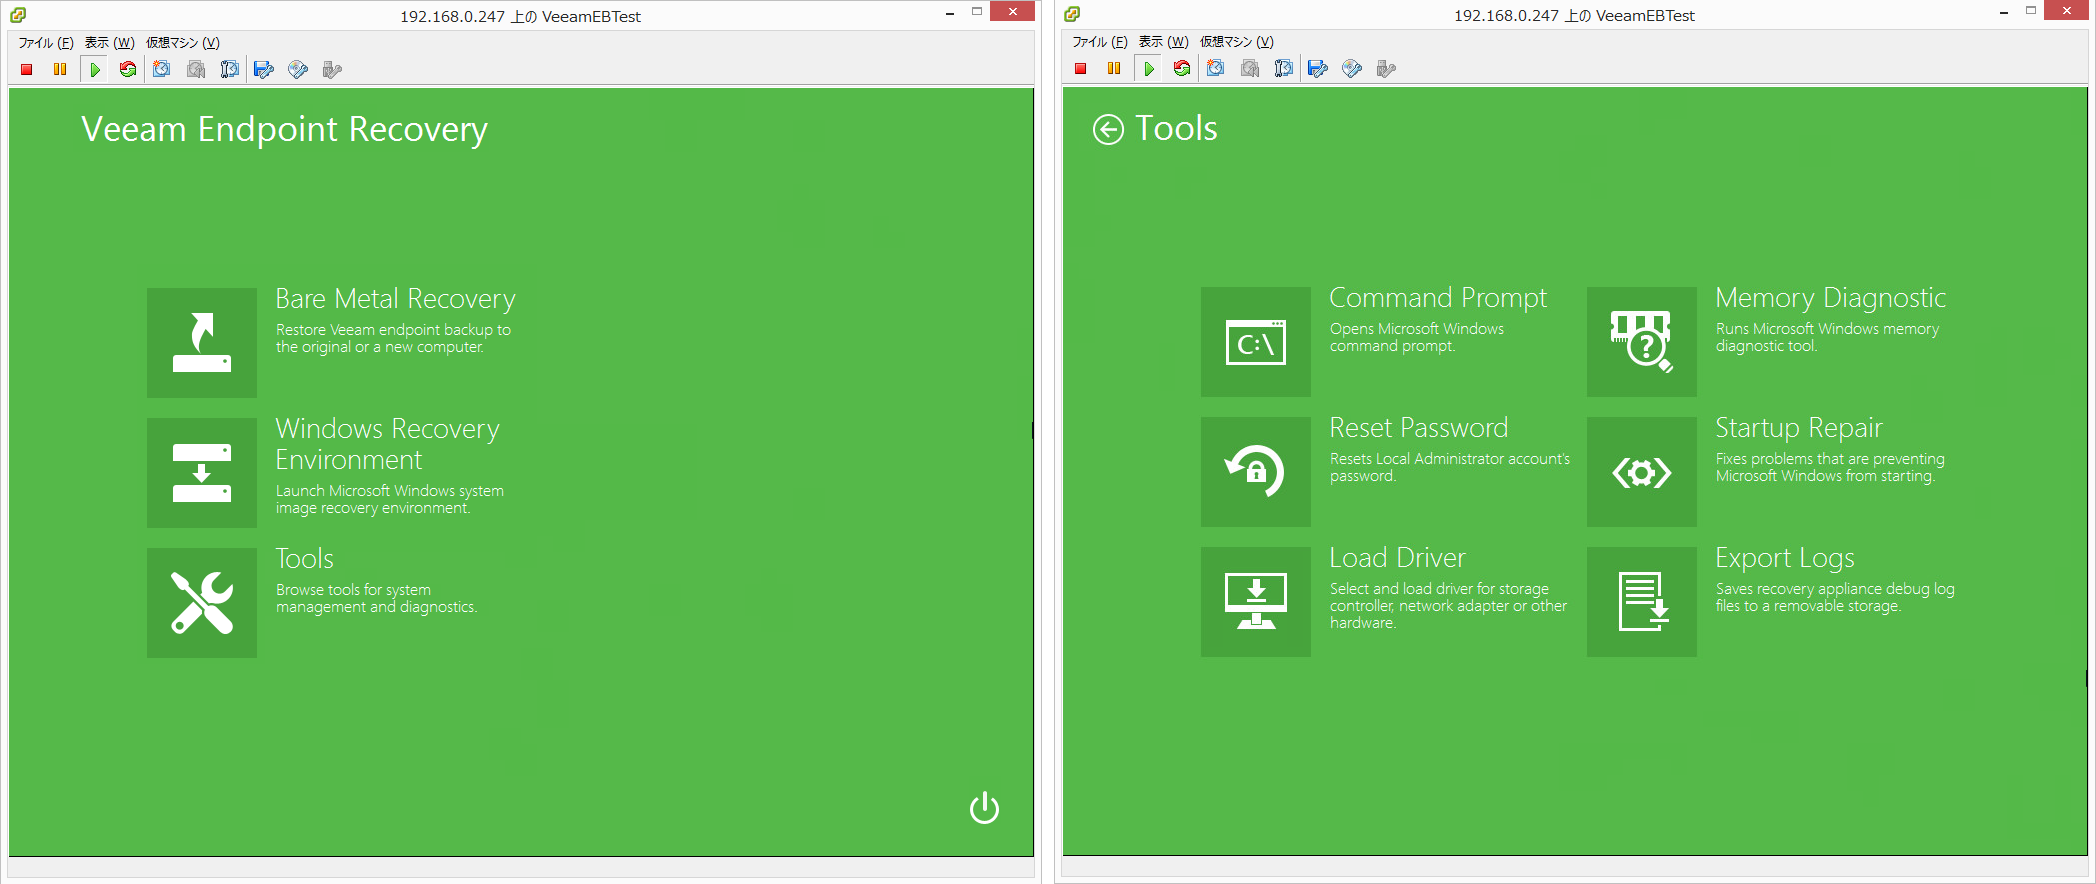Open the Export Logs tile icon

[x=1642, y=602]
